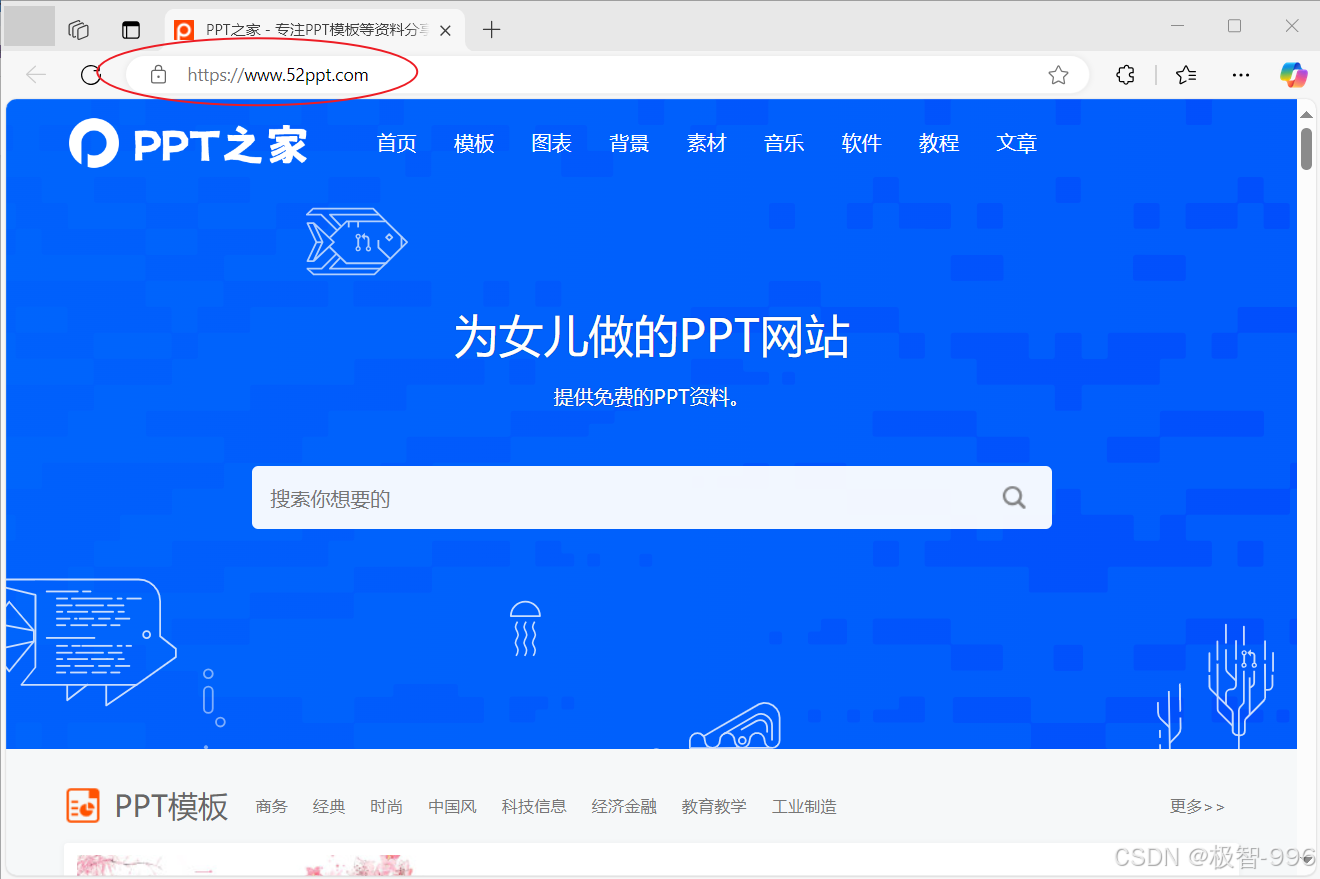
Task: Open the 经济金融 template category
Action: (x=624, y=806)
